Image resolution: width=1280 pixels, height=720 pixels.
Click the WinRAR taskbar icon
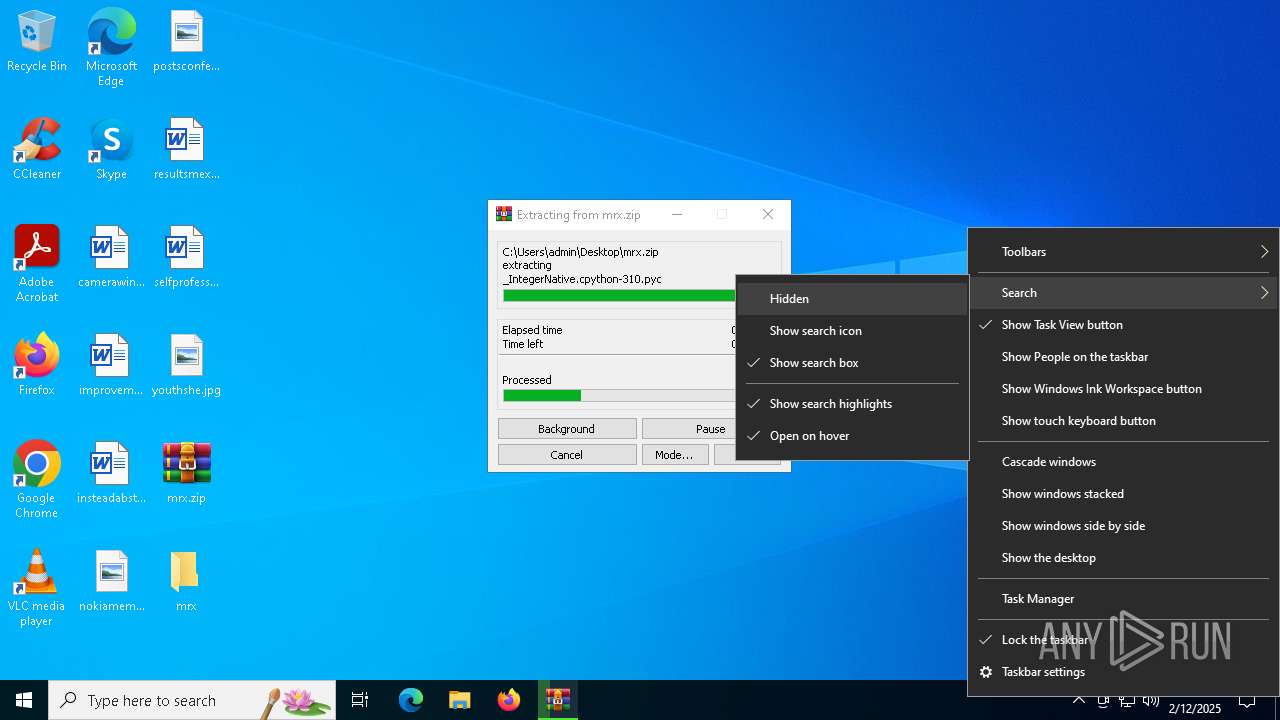[558, 700]
